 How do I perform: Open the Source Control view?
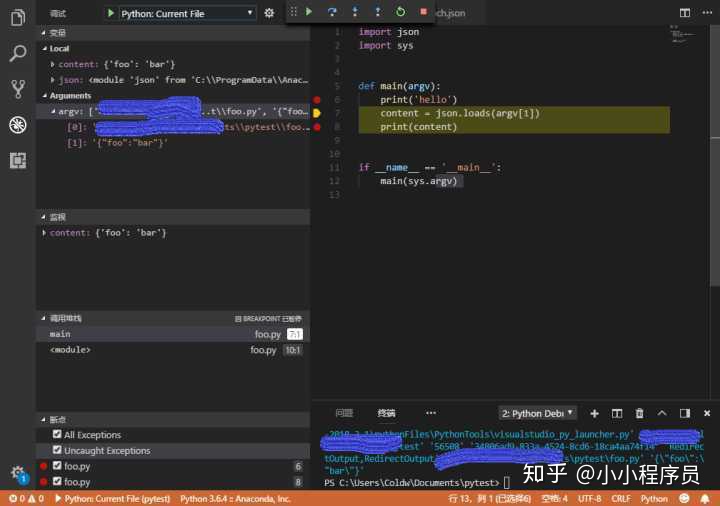point(17,89)
